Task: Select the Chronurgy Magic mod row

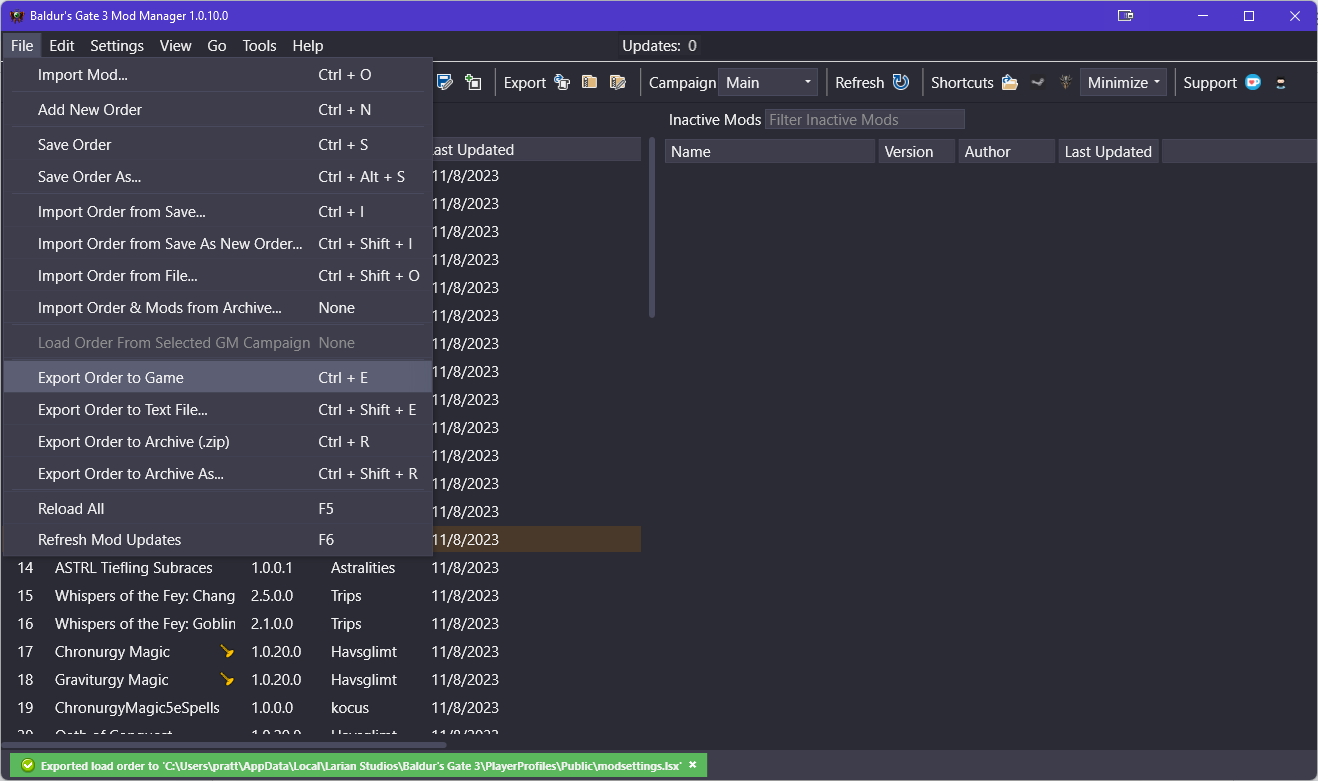Action: pyautogui.click(x=323, y=652)
